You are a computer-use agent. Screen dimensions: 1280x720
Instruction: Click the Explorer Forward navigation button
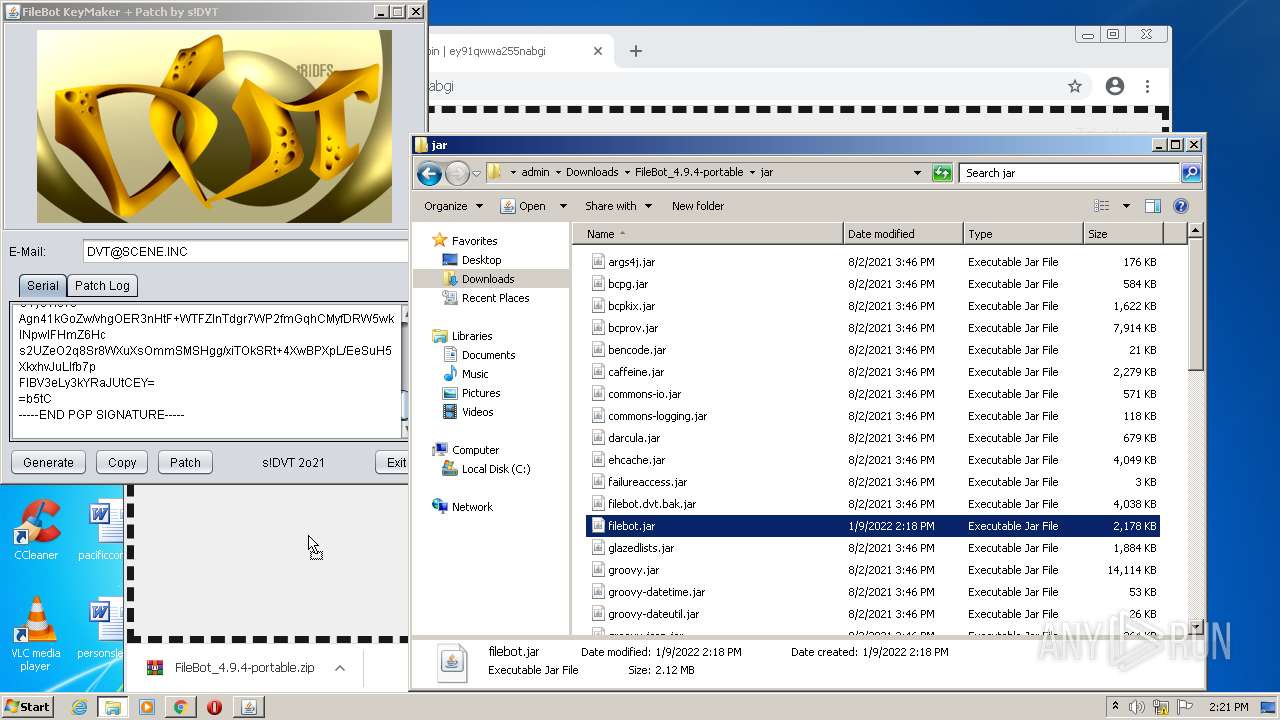(x=457, y=173)
